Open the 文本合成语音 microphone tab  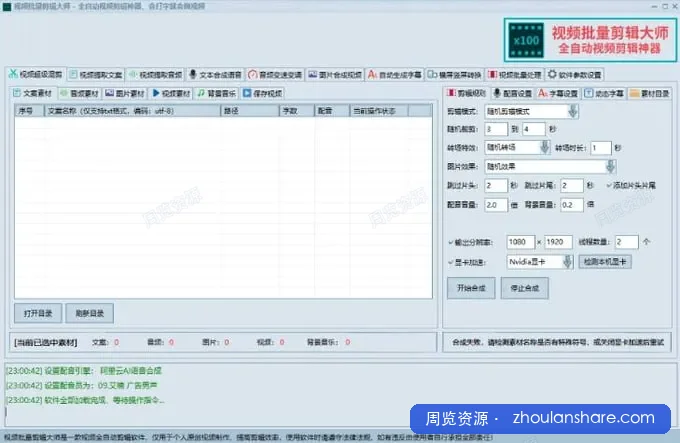coord(216,75)
